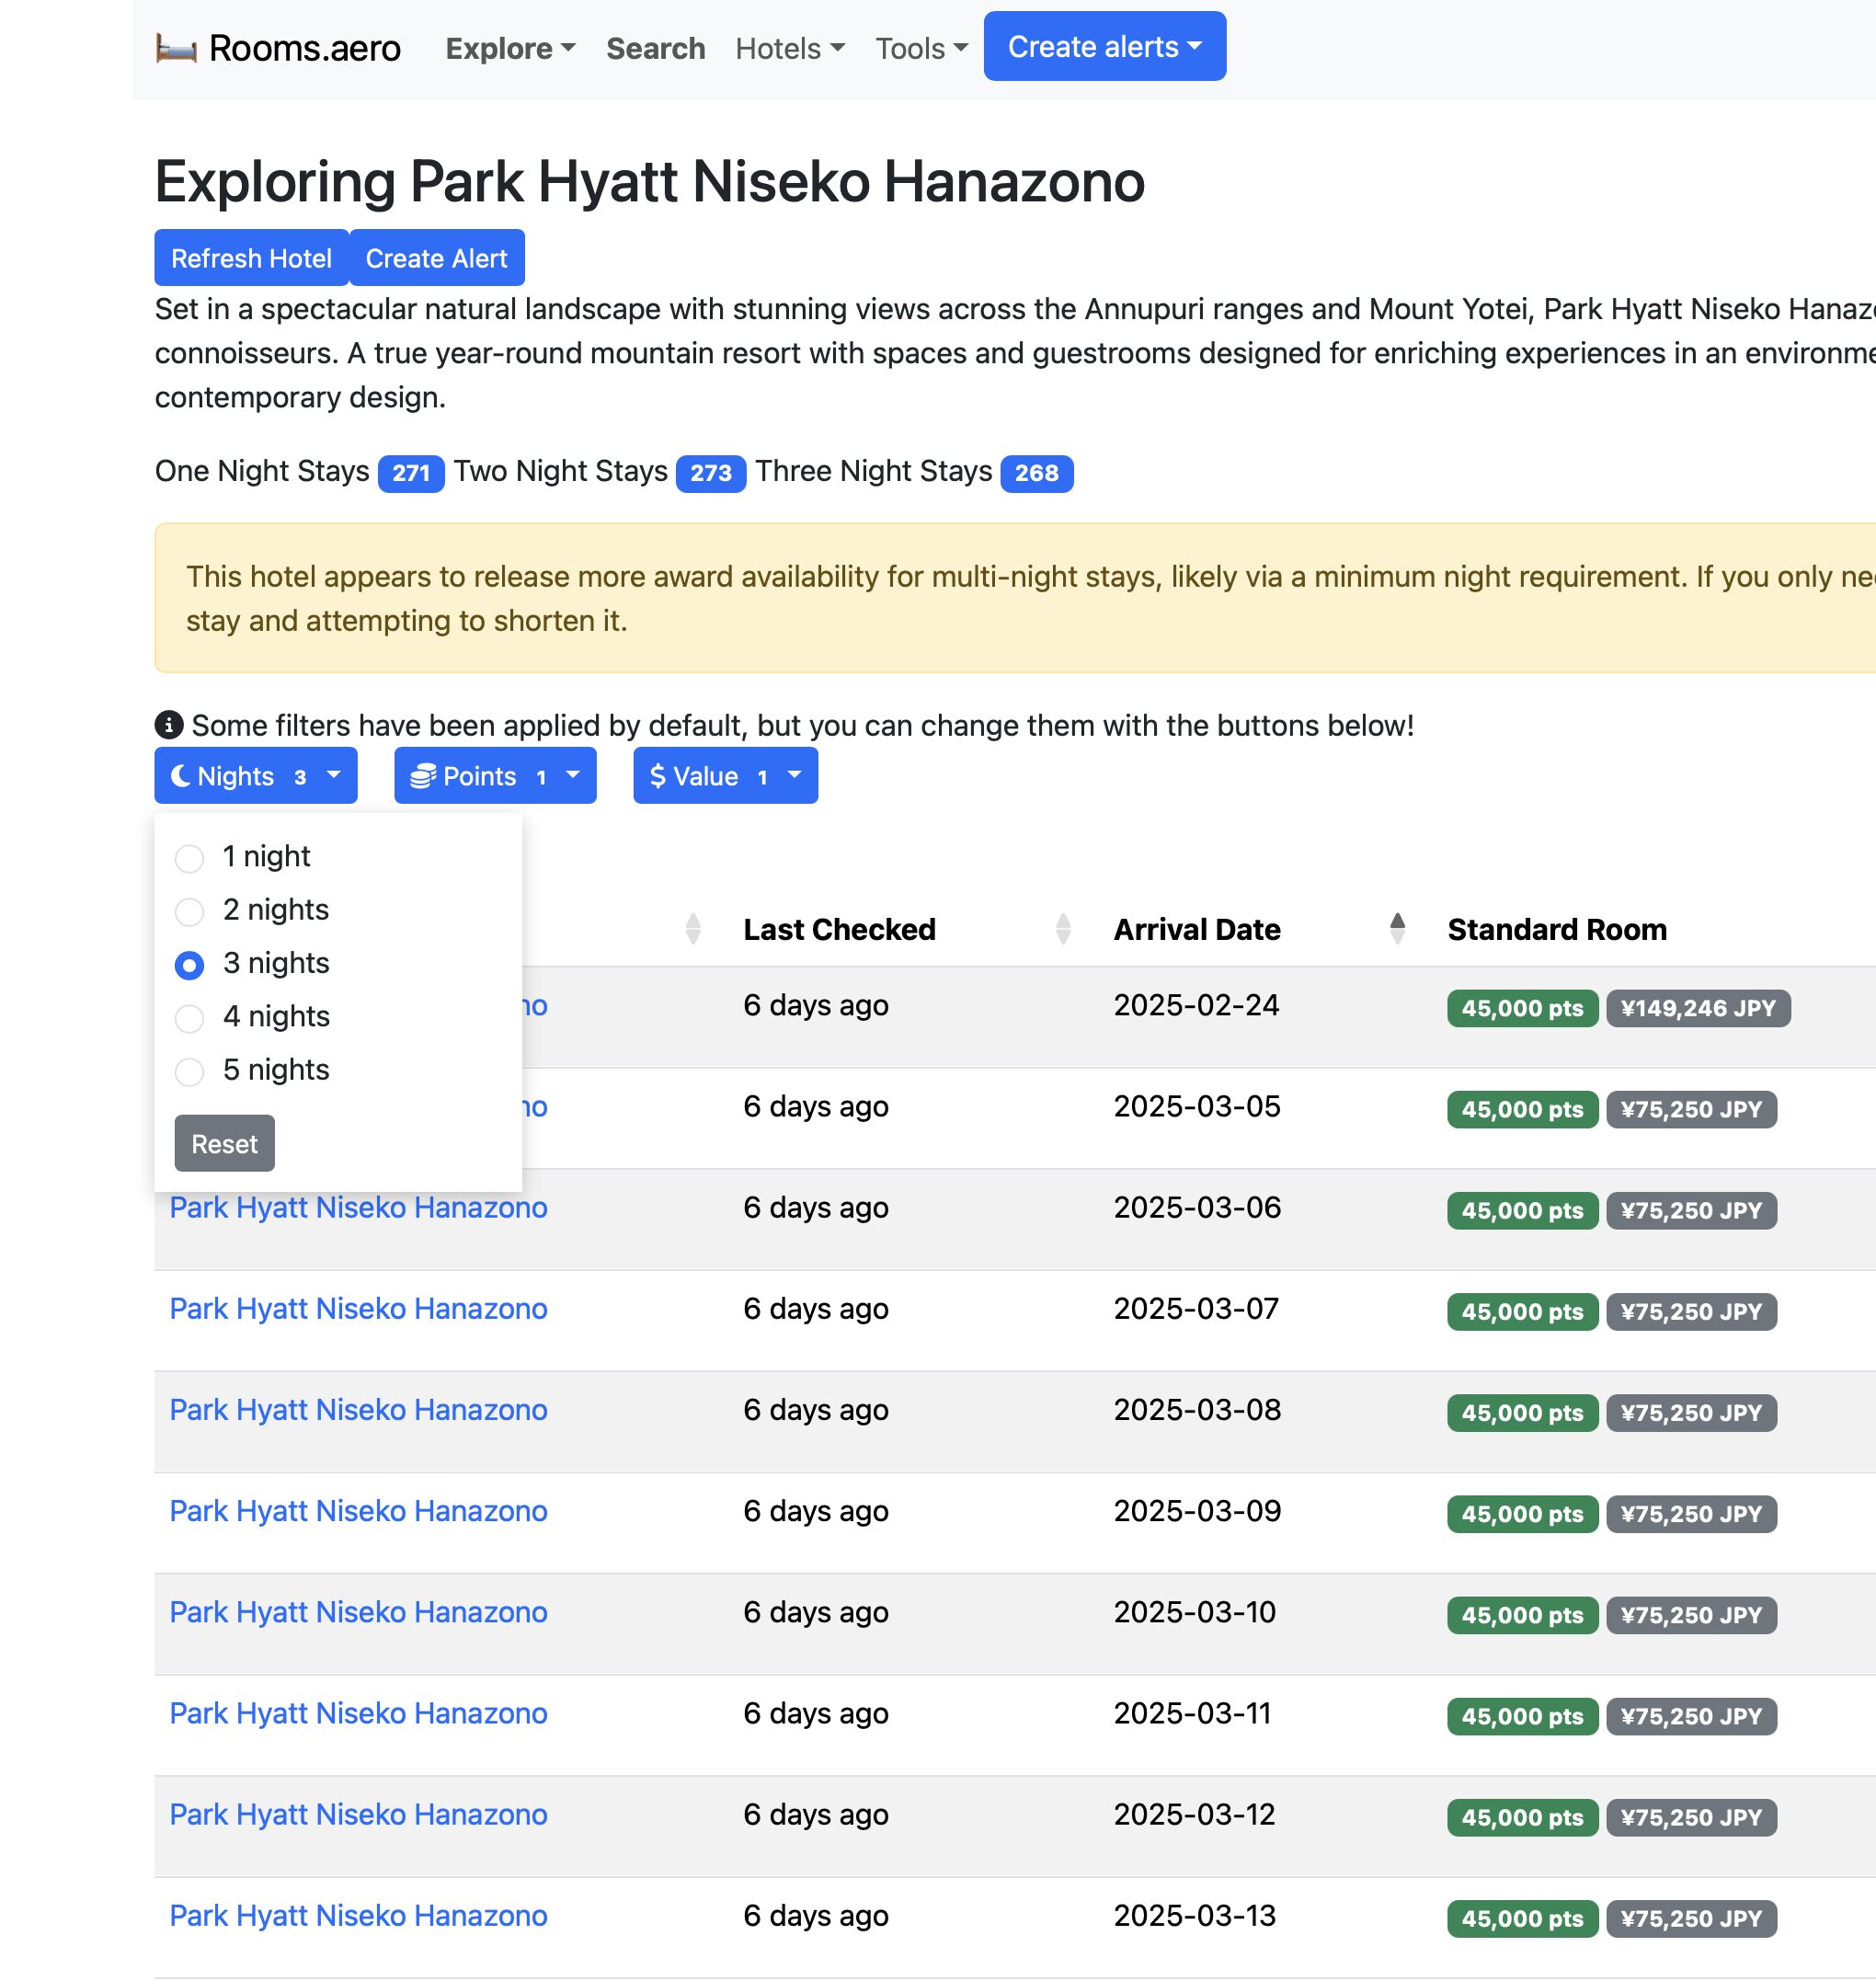Viewport: 1876px width, 1981px height.
Task: Click the ¥75,250 JPY badge for 2025-03-12
Action: pos(1691,1817)
